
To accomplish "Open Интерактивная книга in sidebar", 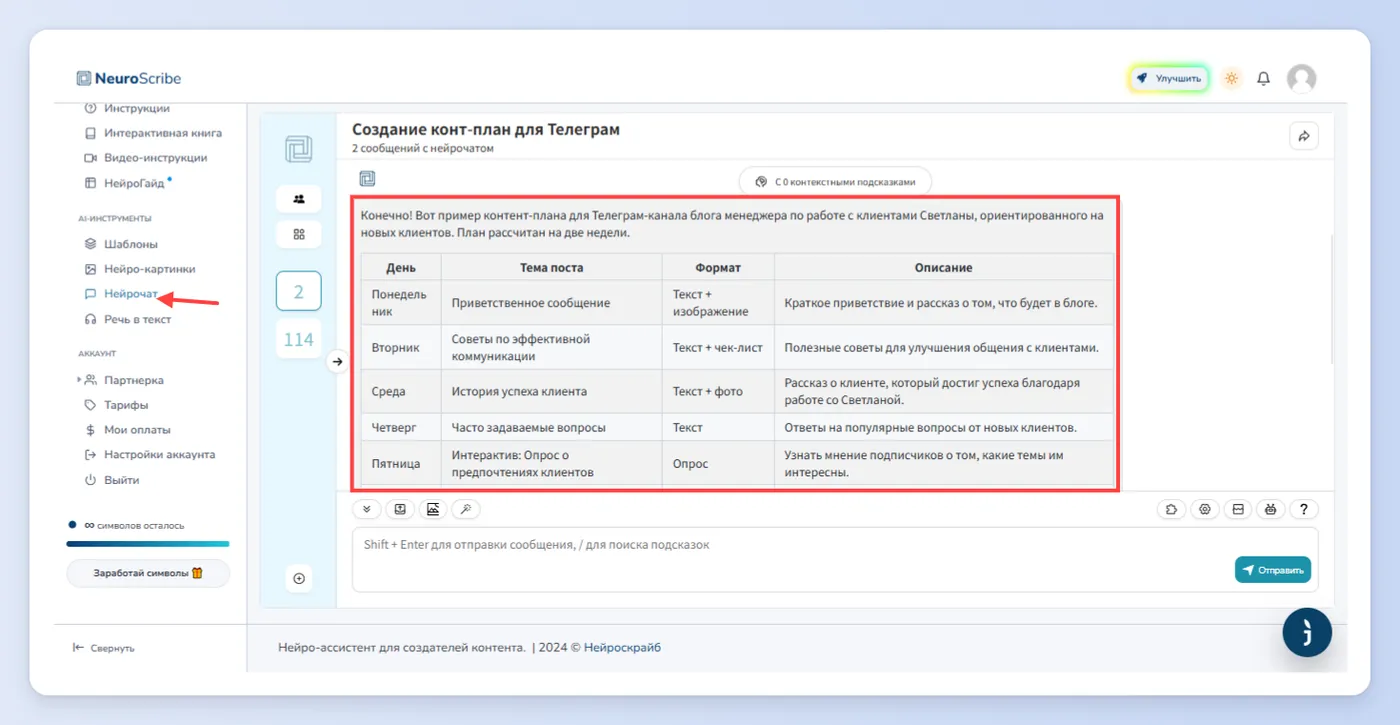I will point(153,133).
